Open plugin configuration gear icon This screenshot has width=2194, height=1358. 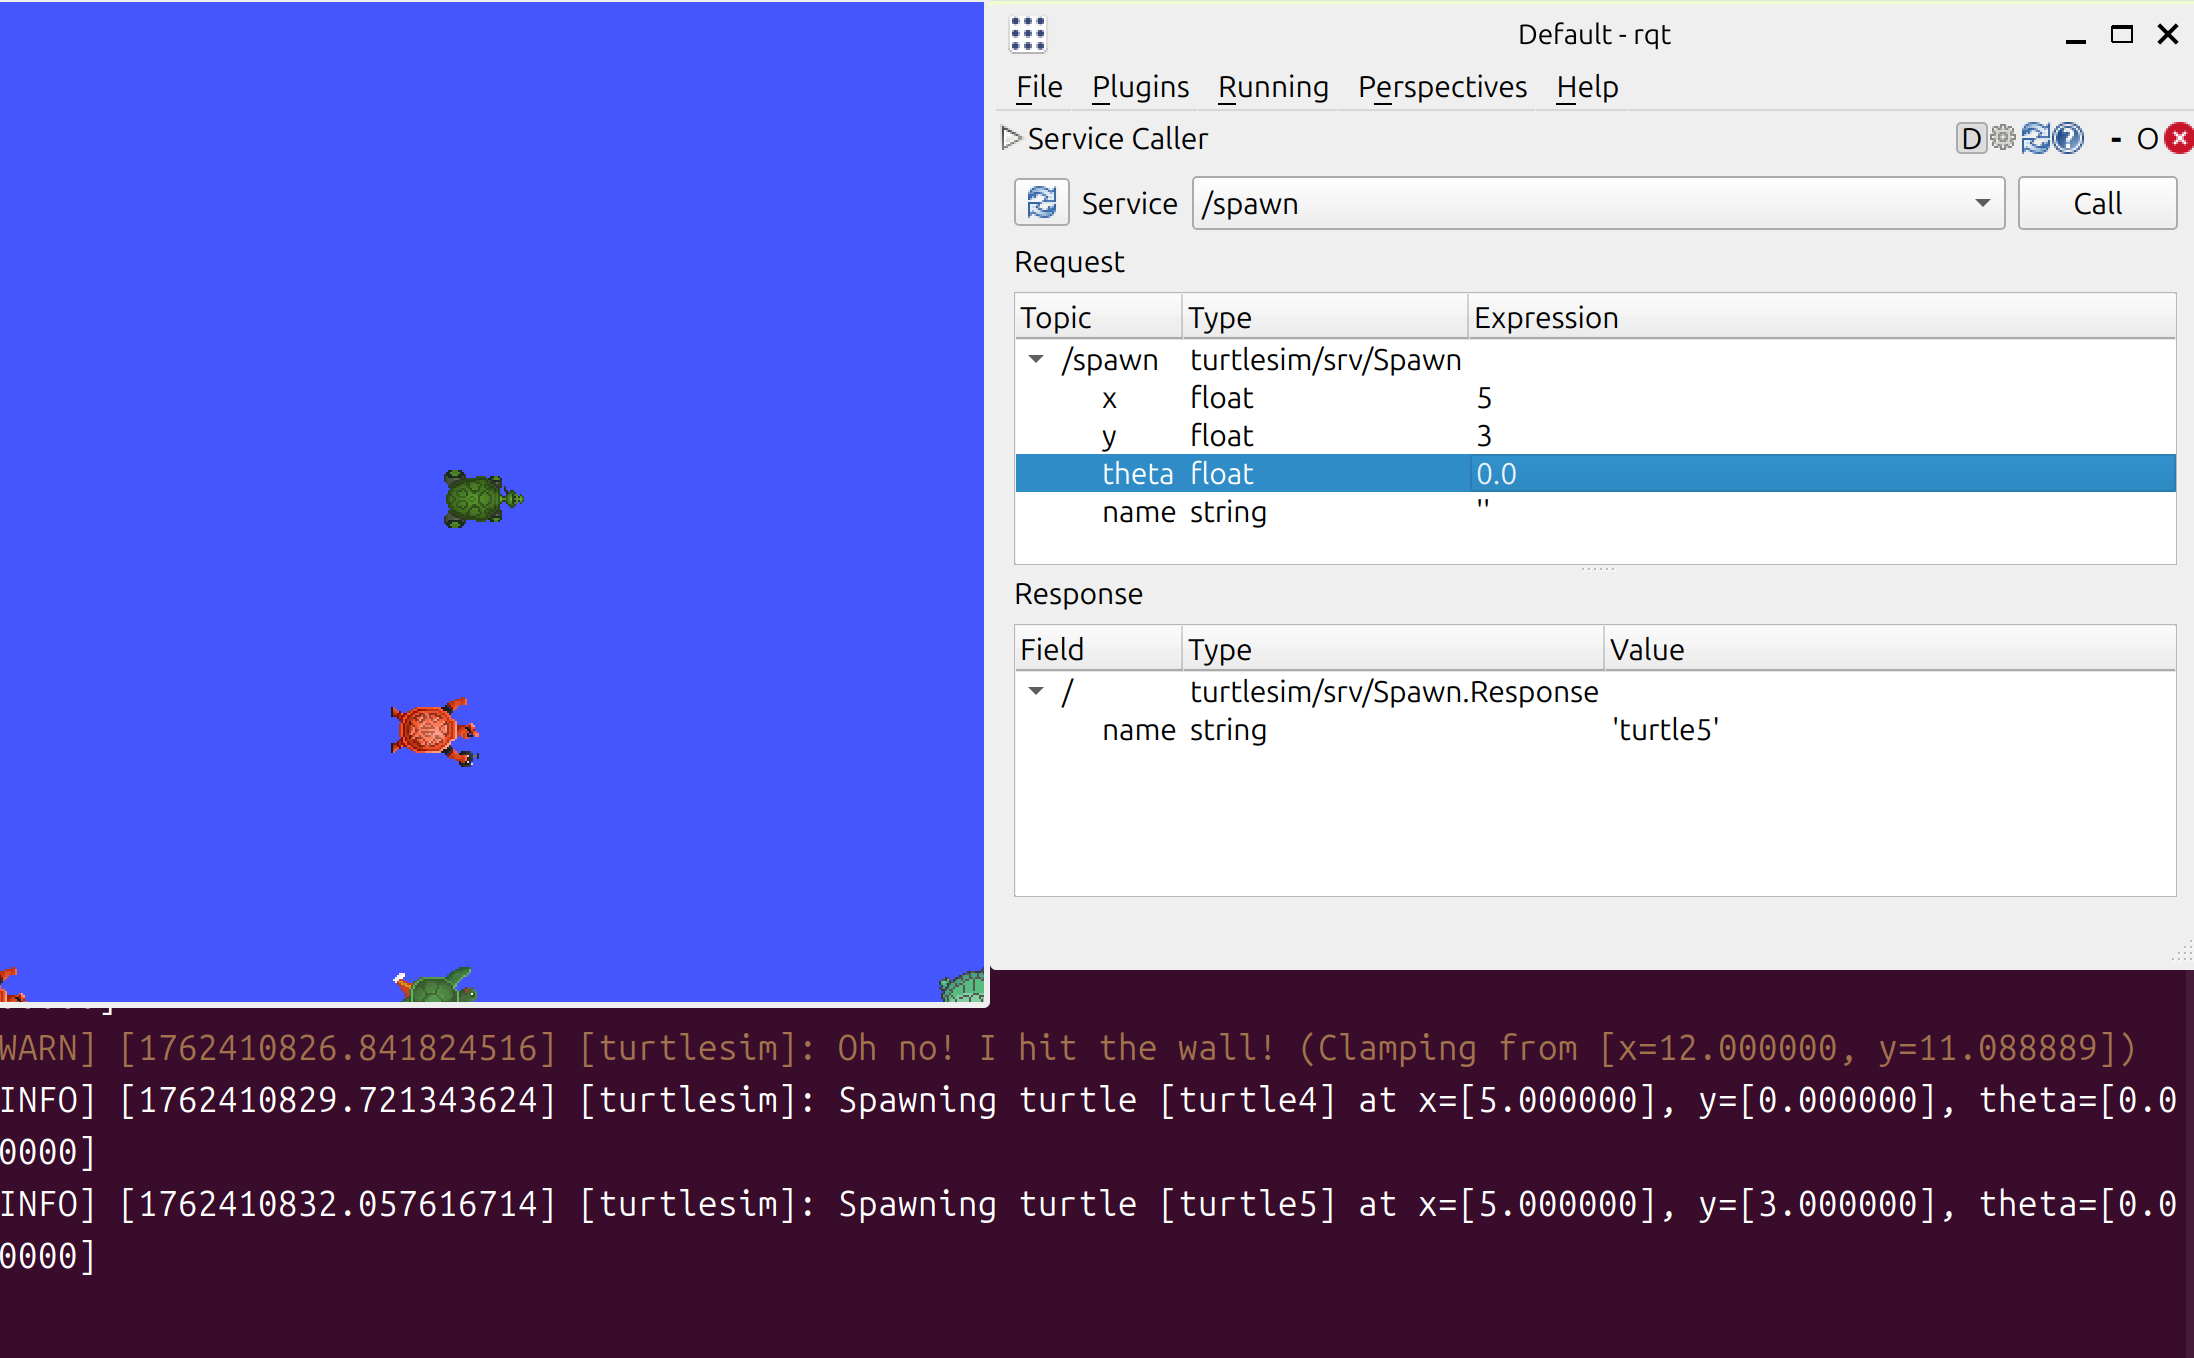point(2003,138)
